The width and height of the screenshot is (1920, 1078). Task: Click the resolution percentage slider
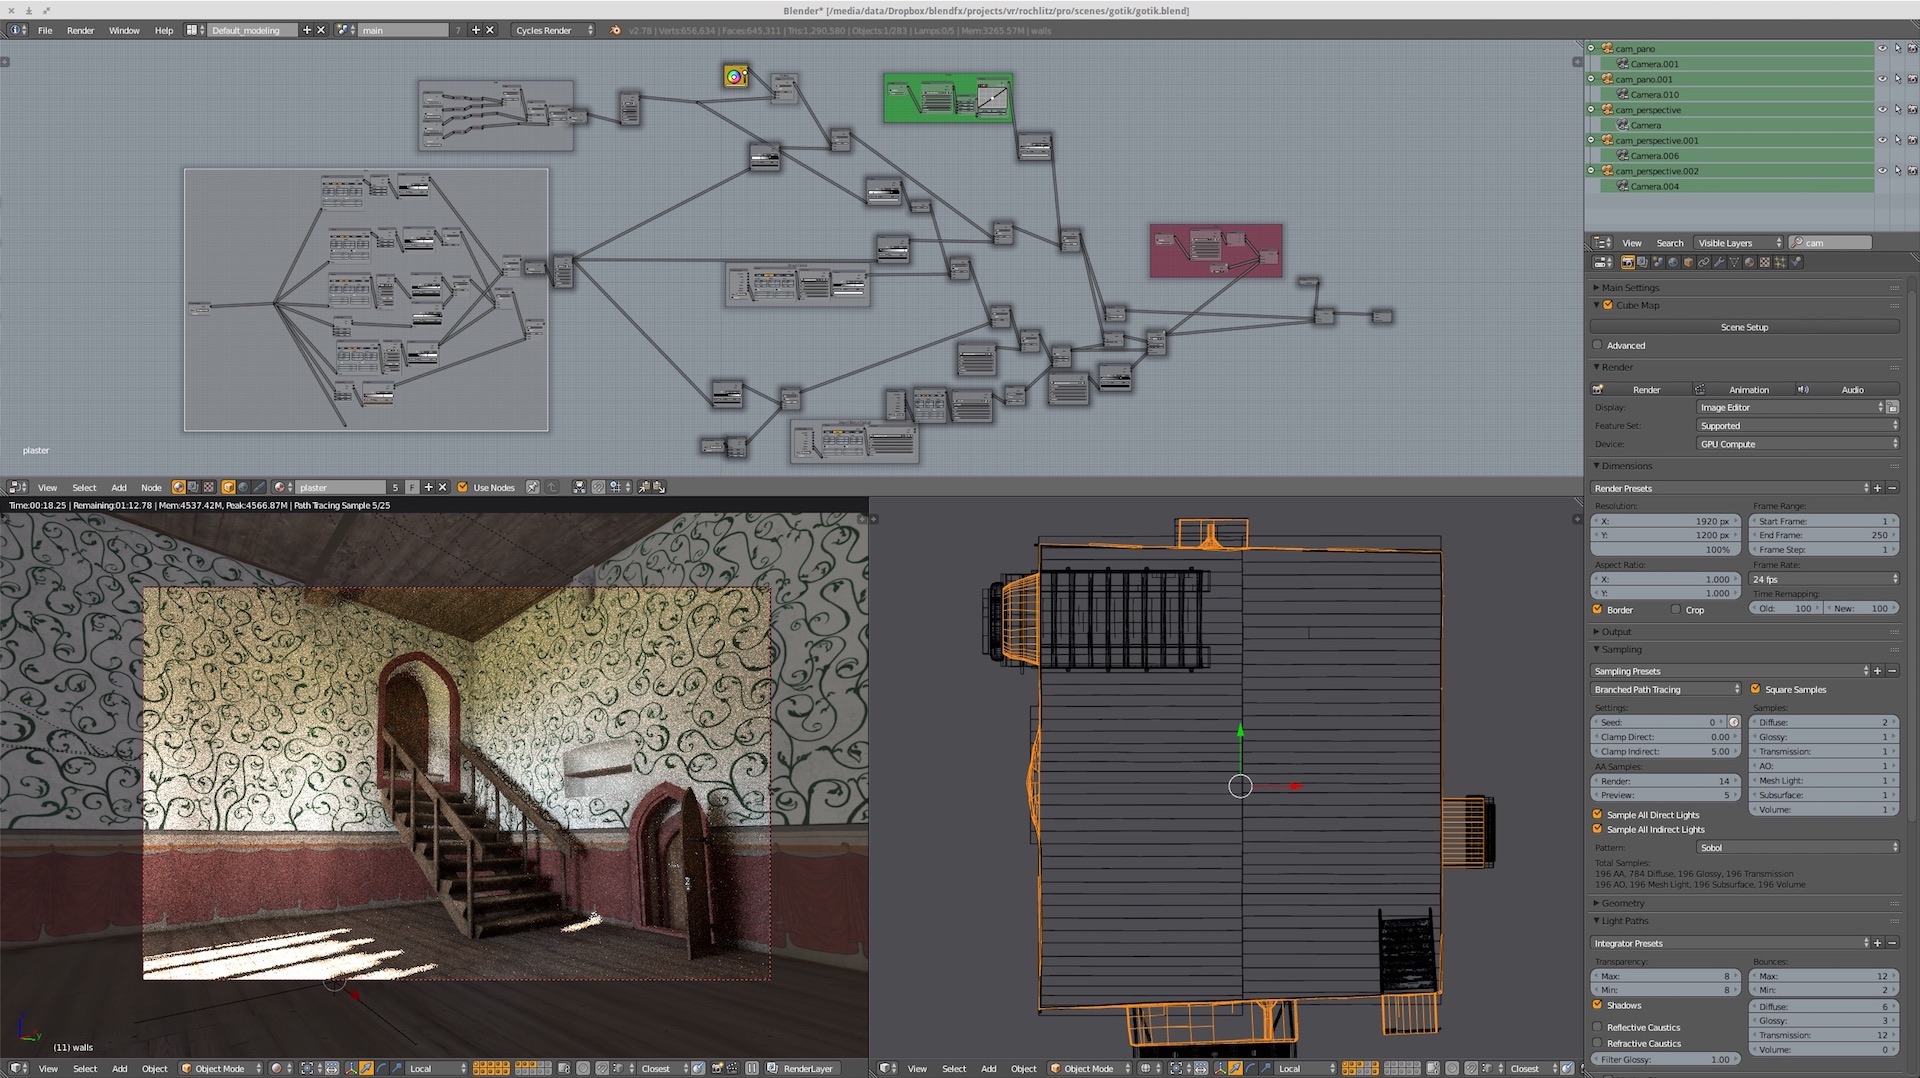pyautogui.click(x=1666, y=550)
